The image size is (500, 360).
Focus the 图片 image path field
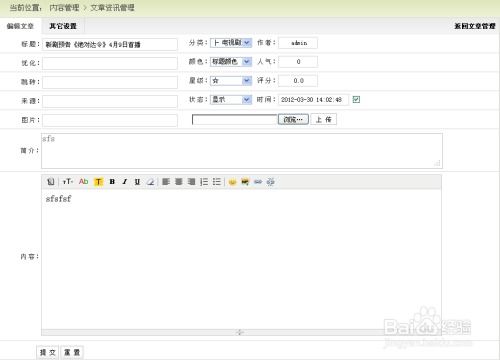click(x=110, y=120)
